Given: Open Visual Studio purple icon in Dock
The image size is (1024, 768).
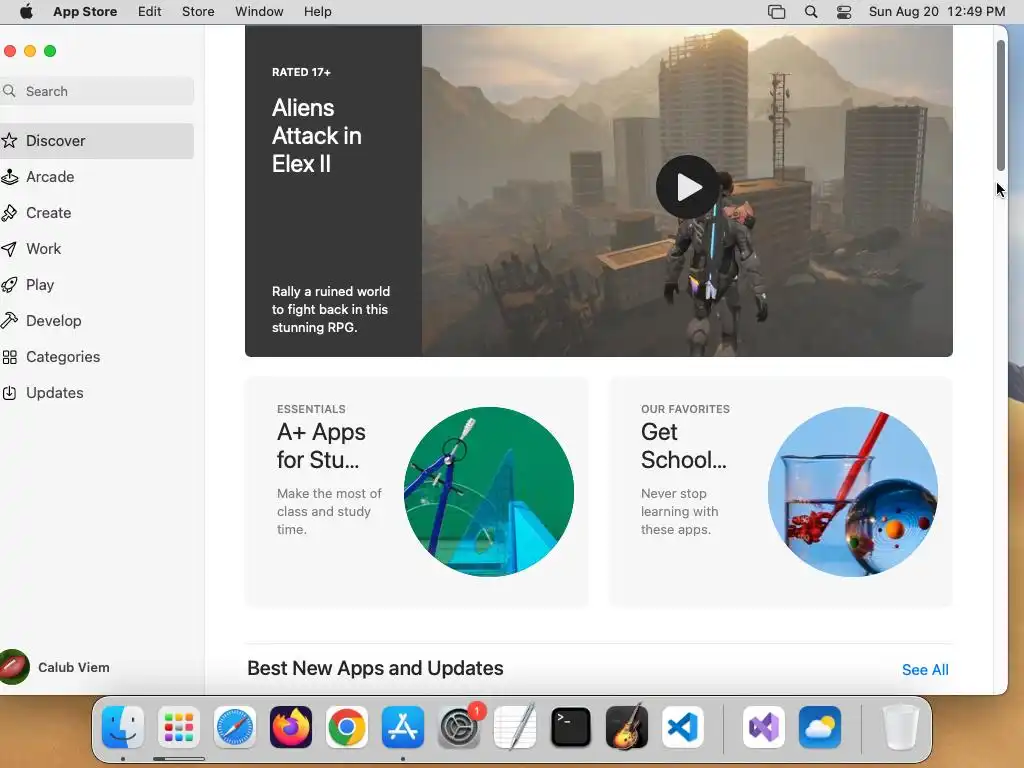Looking at the screenshot, I should coord(763,727).
